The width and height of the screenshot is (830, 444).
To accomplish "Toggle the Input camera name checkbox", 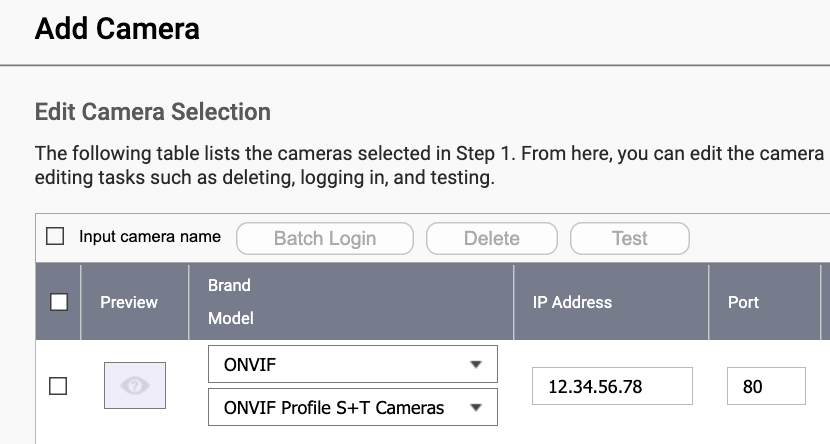I will tap(56, 237).
